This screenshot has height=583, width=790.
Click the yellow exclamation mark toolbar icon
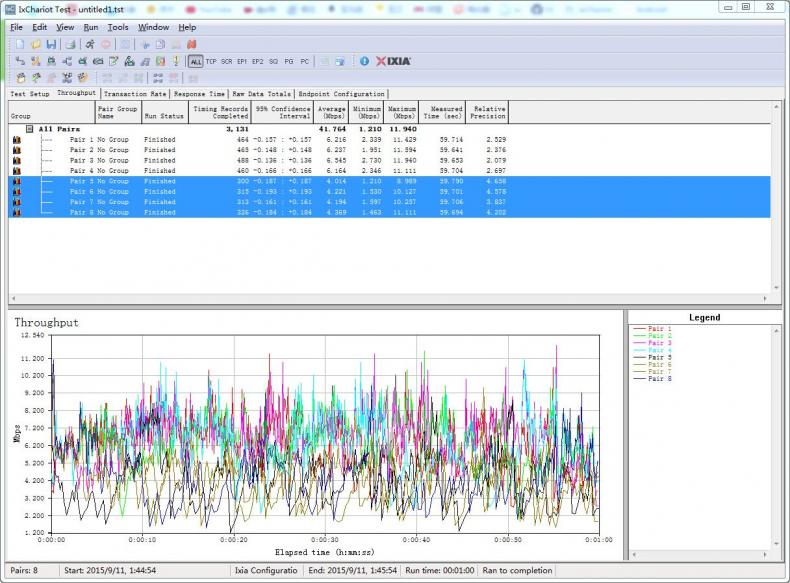176,61
